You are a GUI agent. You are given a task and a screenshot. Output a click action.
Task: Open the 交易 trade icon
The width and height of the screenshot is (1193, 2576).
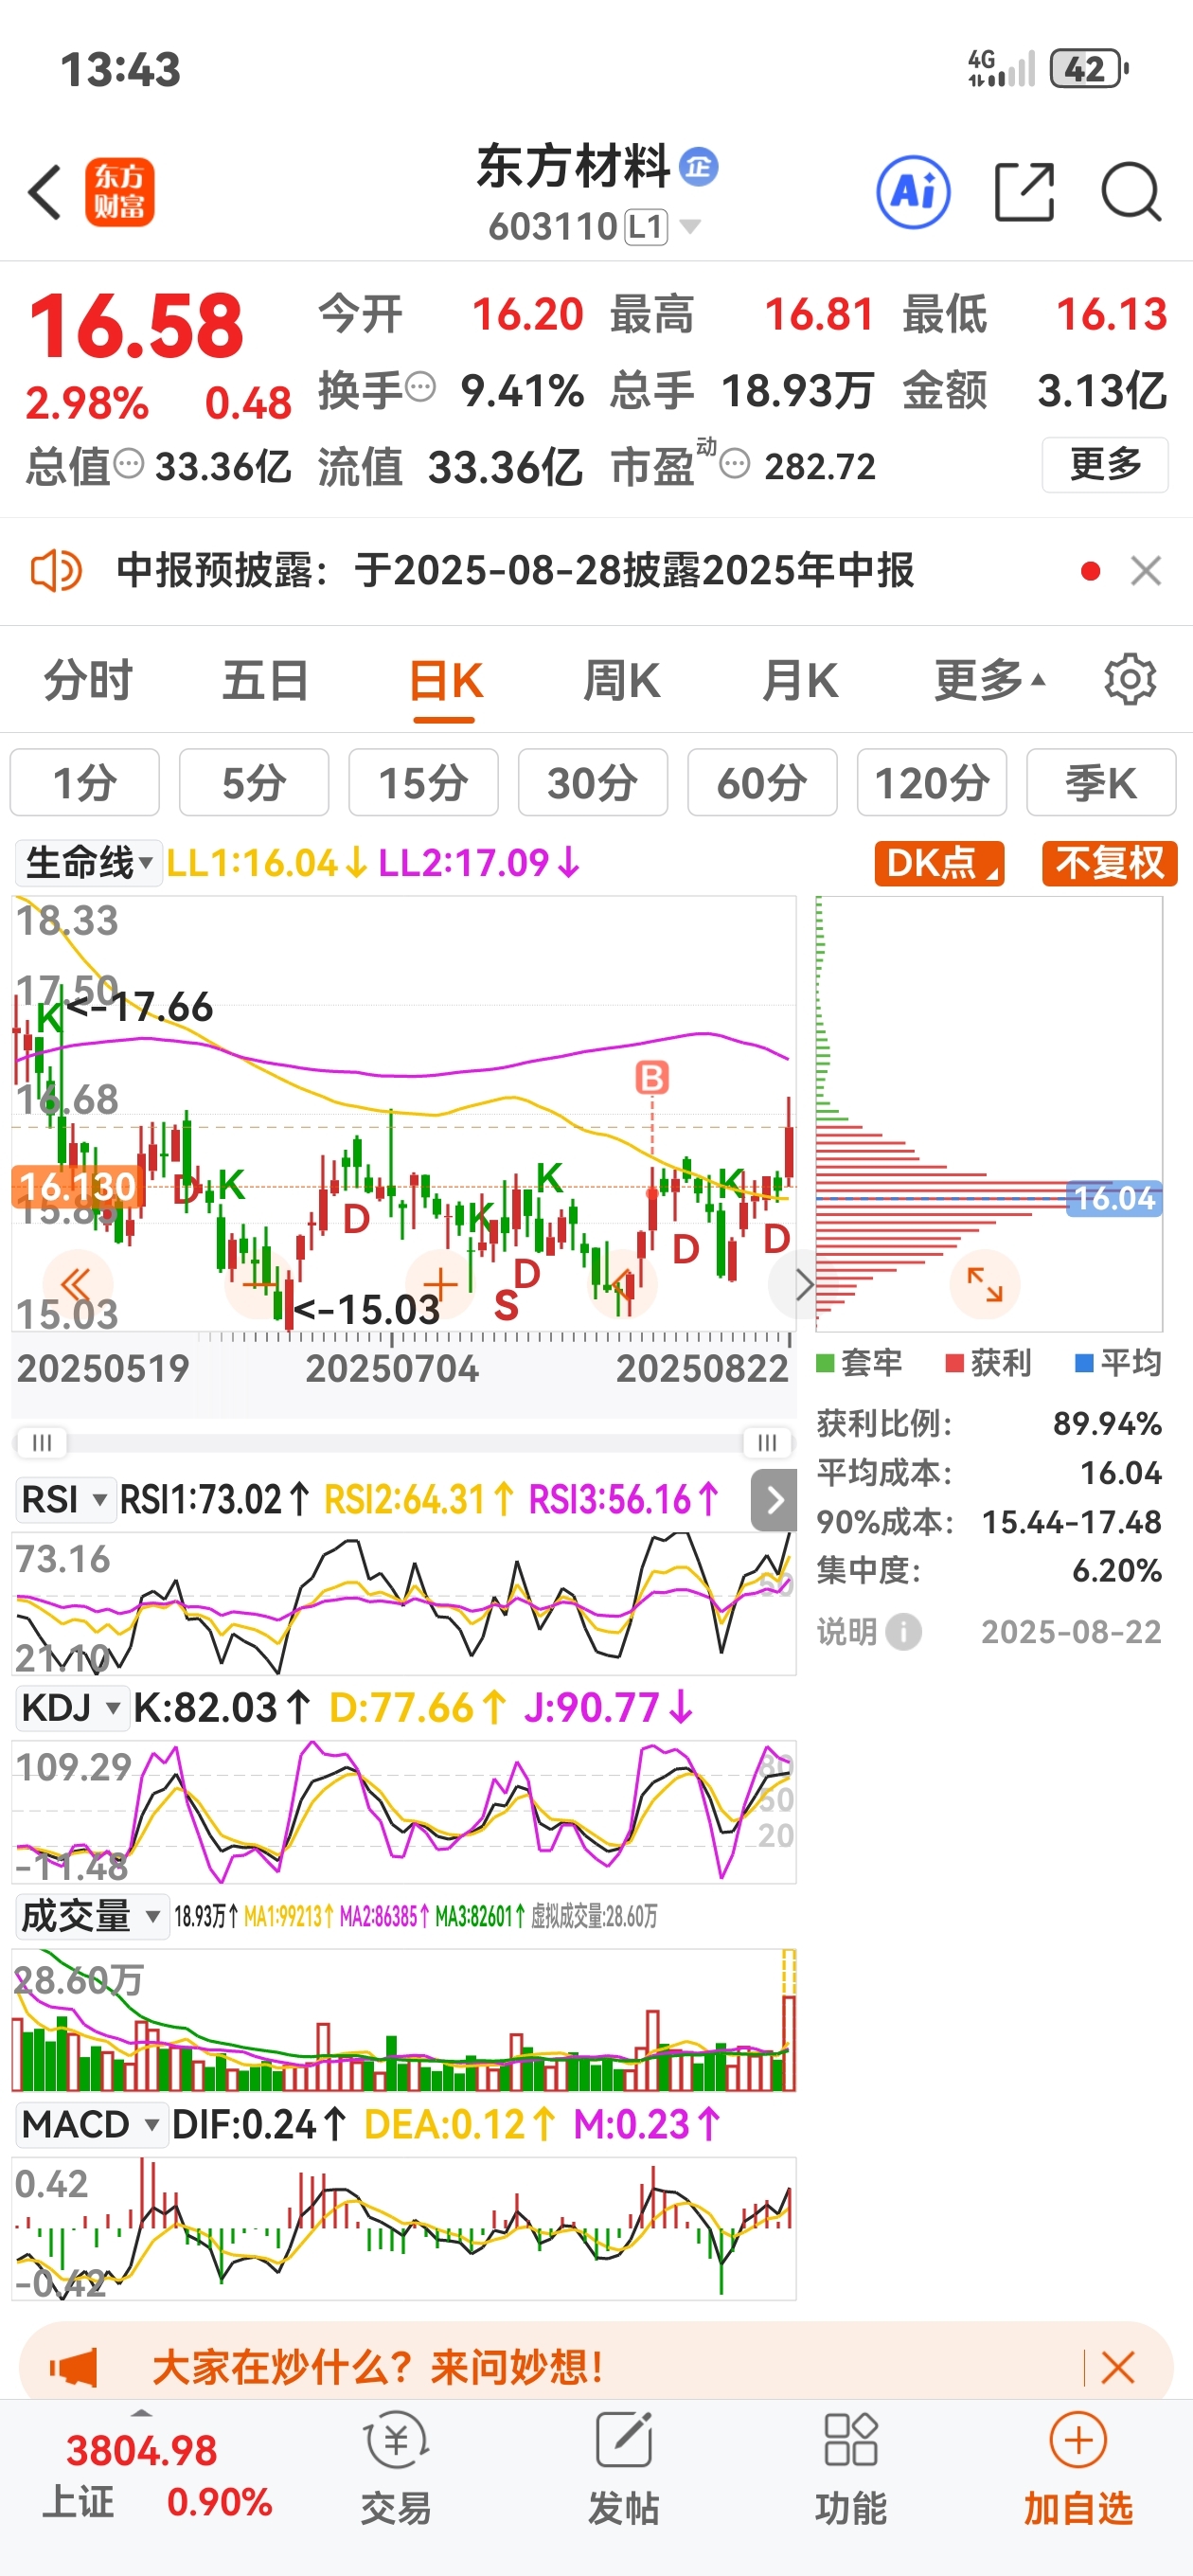tap(397, 2440)
